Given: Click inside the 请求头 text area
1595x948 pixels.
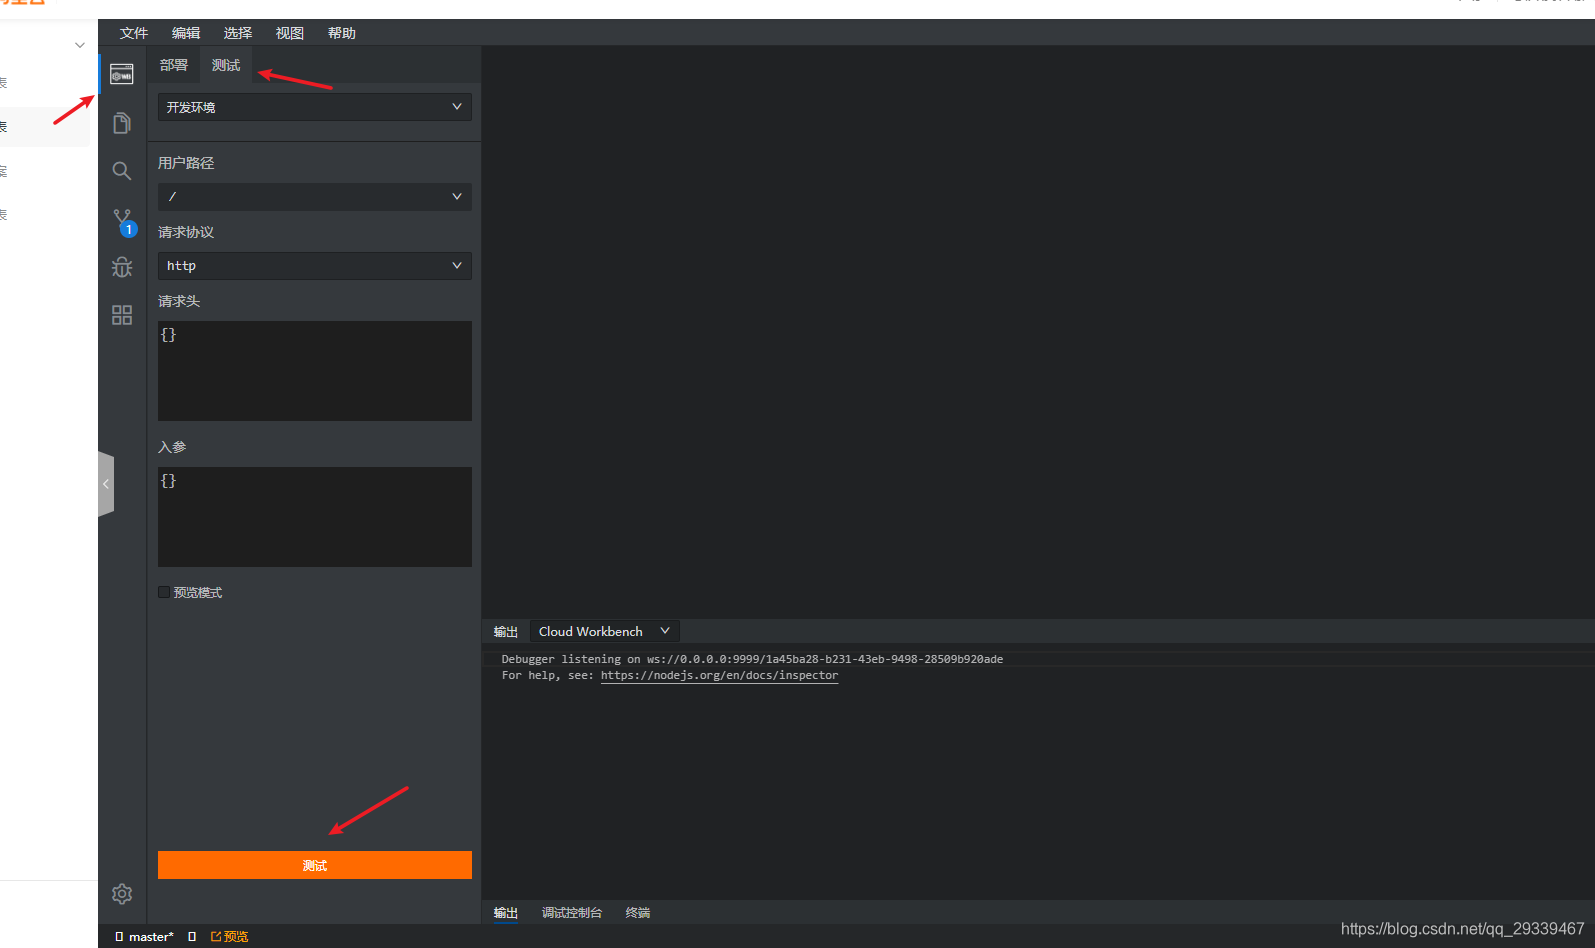Looking at the screenshot, I should 315,371.
